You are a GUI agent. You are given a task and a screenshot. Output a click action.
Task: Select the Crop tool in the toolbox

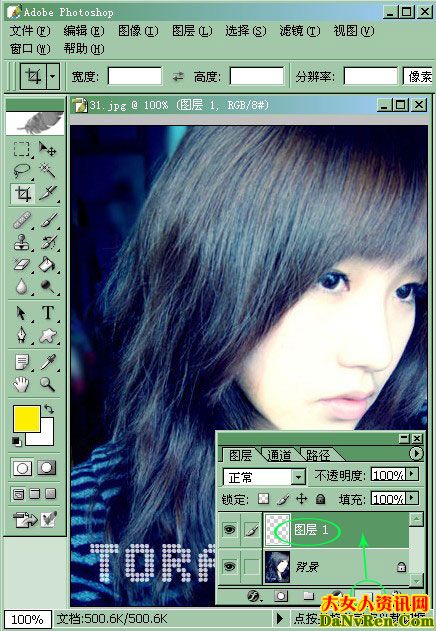(x=22, y=194)
